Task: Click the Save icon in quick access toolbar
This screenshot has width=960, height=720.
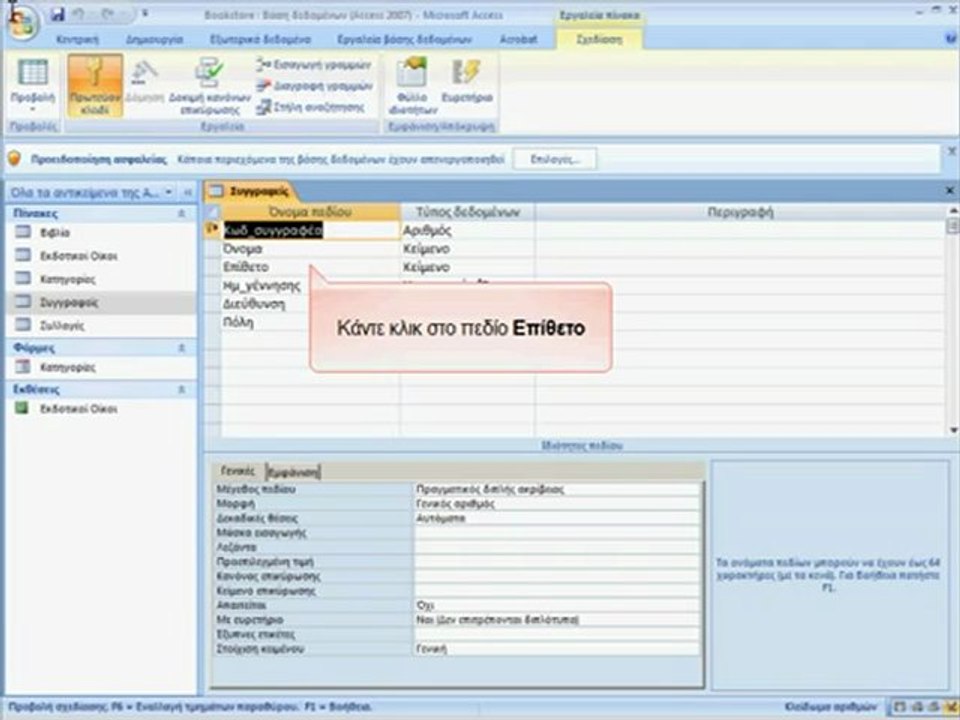Action: 58,13
